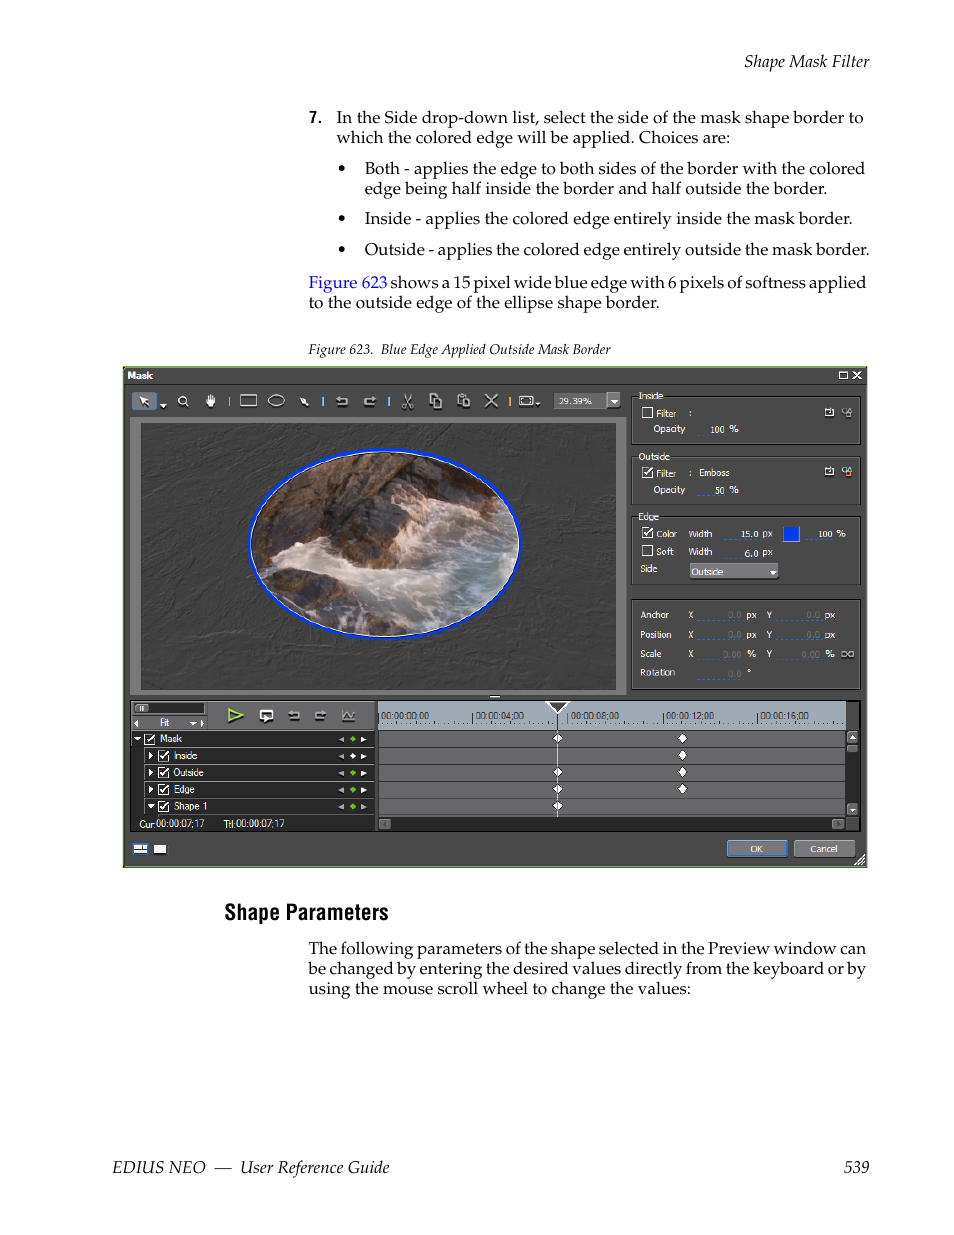Open the Inside filter selection icon
The height and width of the screenshot is (1235, 954).
pyautogui.click(x=829, y=412)
